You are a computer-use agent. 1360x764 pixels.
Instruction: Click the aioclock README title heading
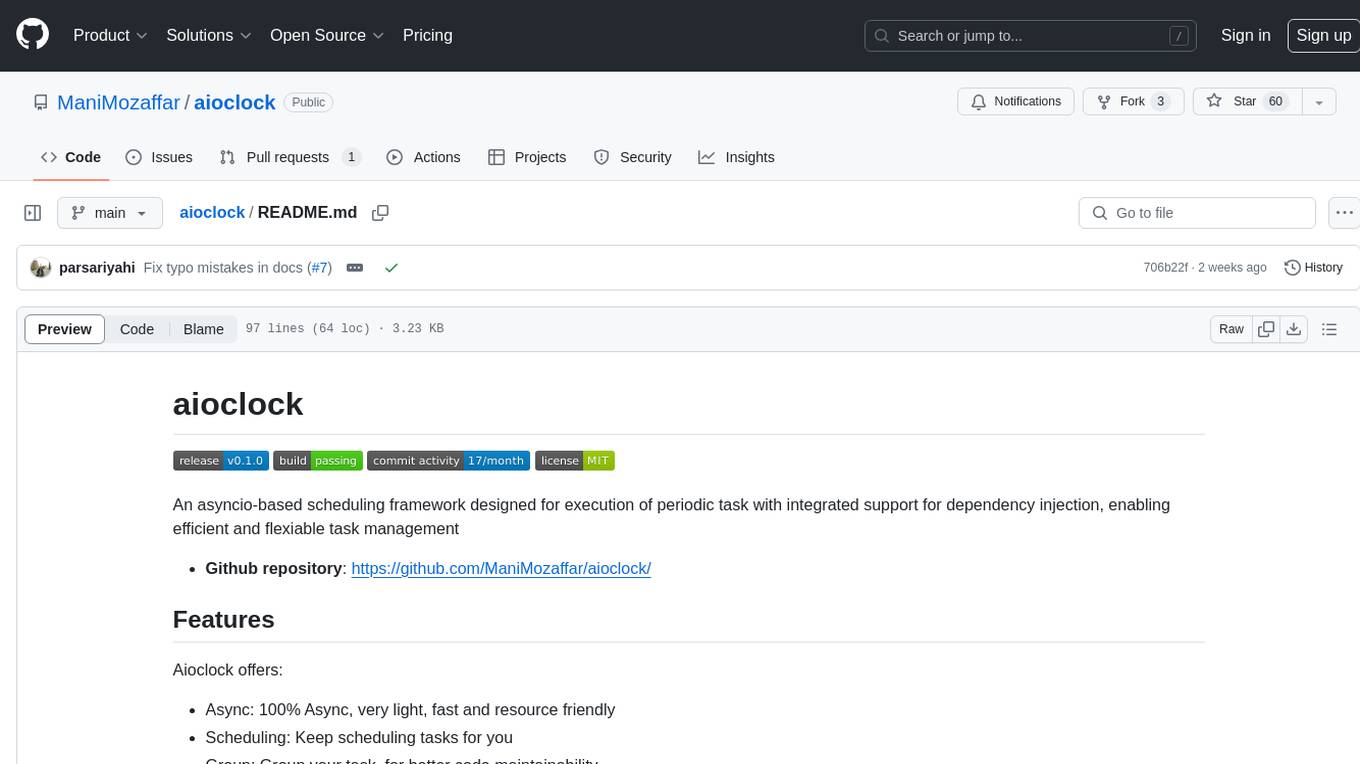(238, 404)
